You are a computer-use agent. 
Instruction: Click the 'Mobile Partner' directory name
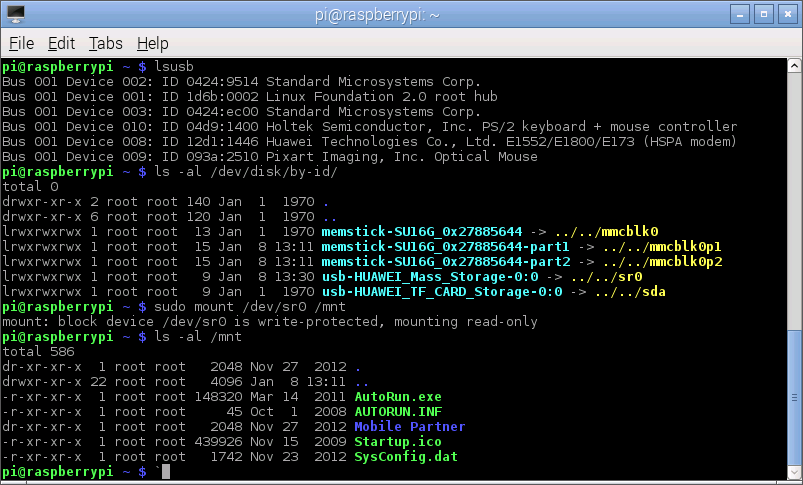tap(410, 426)
